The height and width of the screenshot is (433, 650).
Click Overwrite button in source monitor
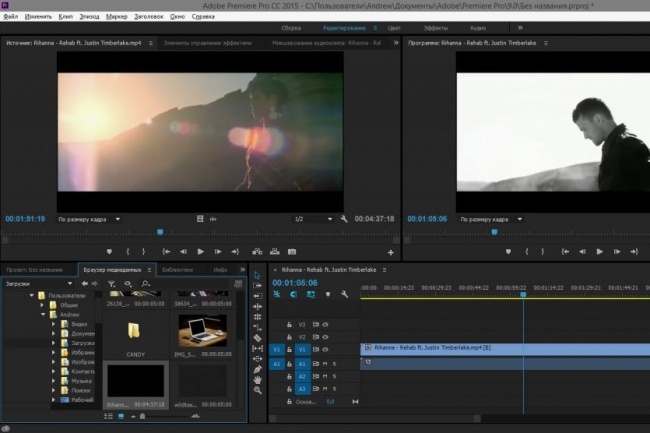click(274, 252)
